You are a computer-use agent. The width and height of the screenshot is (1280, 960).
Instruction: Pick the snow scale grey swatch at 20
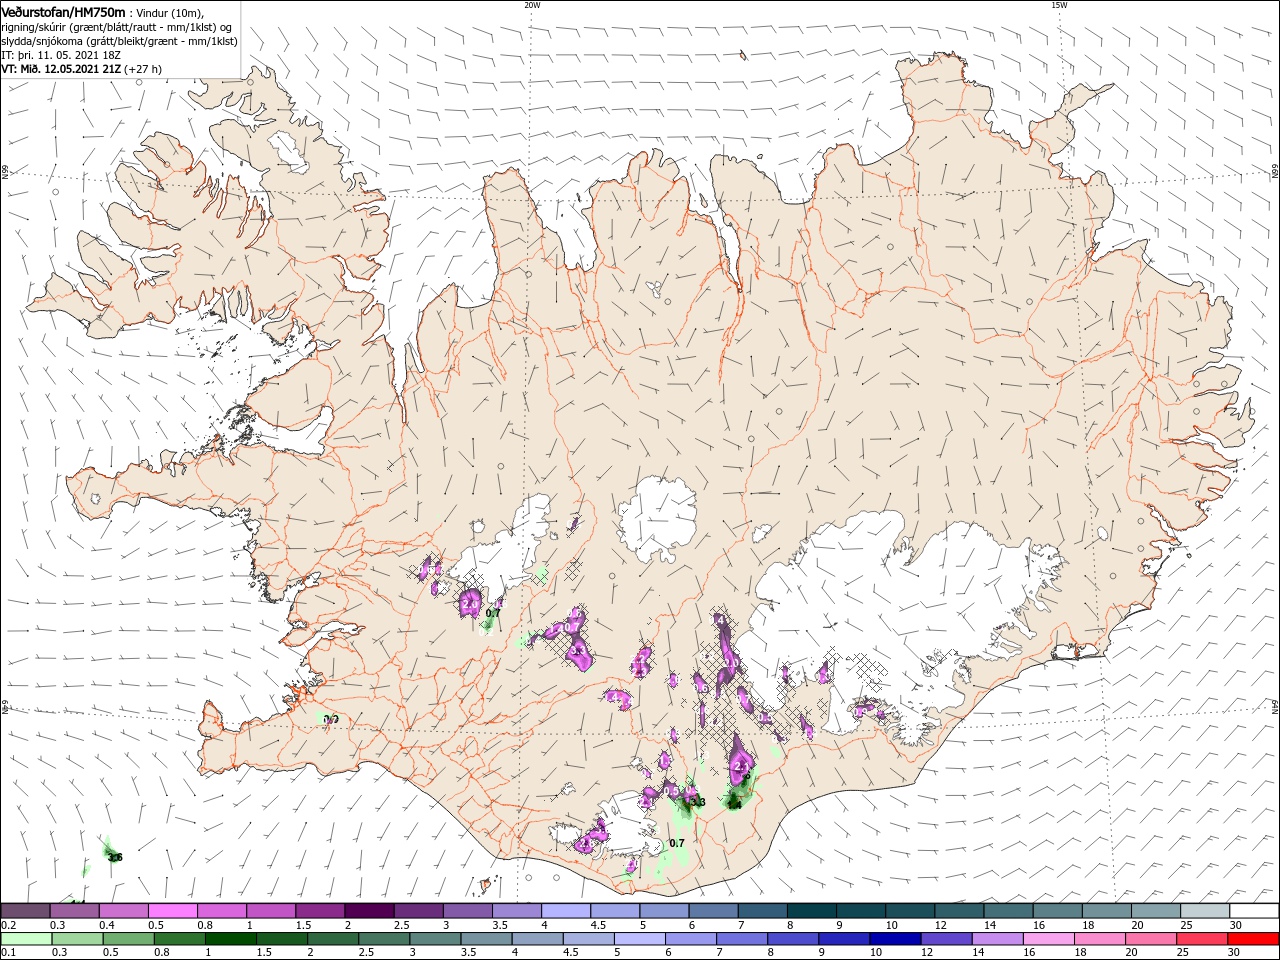point(1154,910)
